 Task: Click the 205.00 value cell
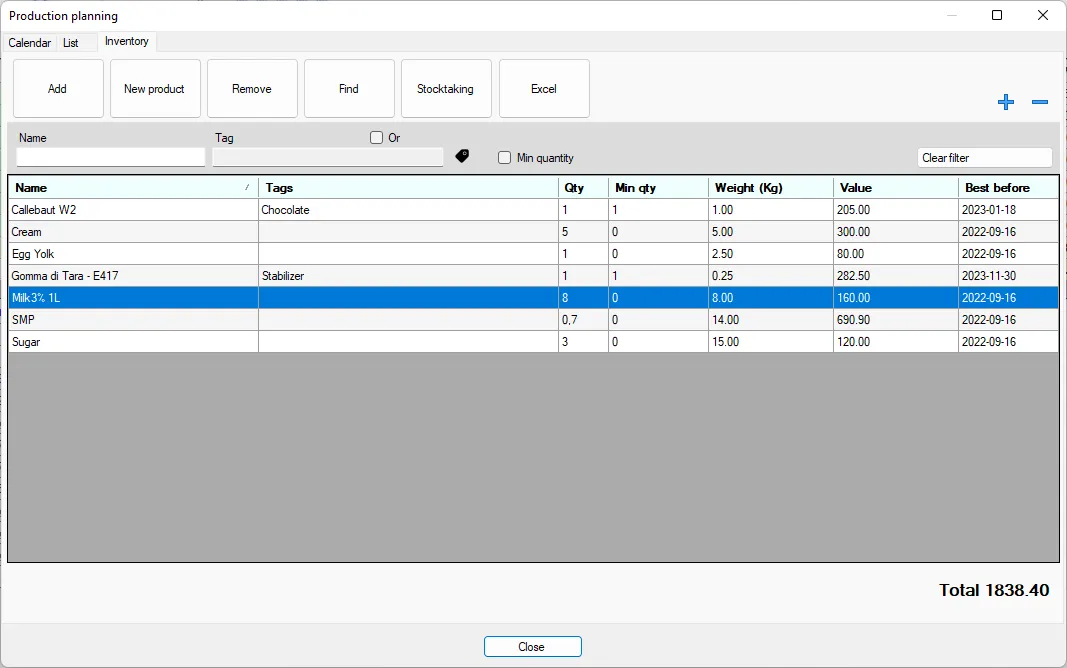coord(896,210)
